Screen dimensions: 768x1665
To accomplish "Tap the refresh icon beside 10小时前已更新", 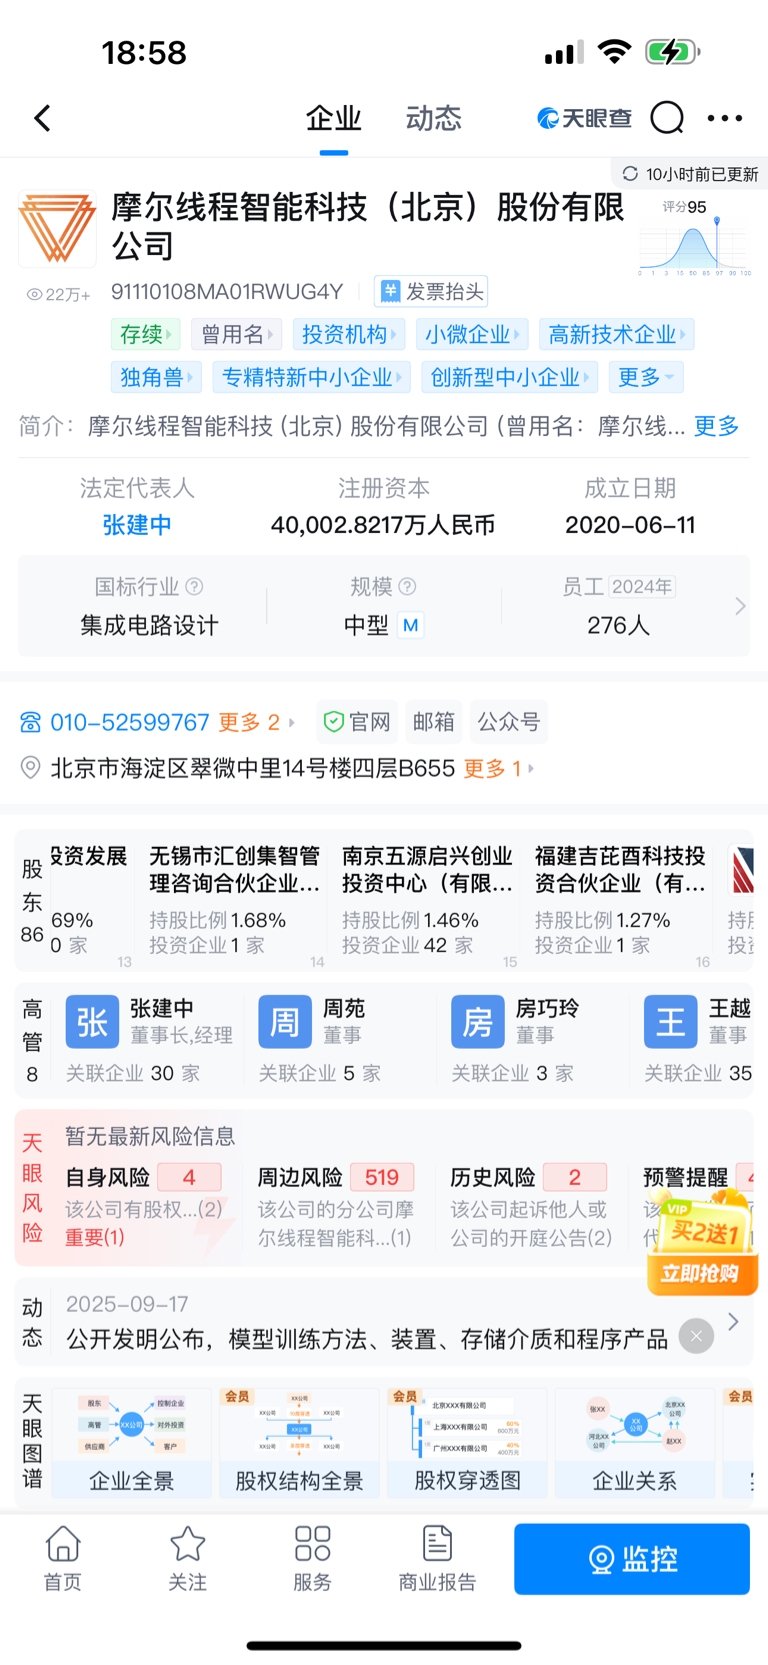I will pyautogui.click(x=630, y=174).
